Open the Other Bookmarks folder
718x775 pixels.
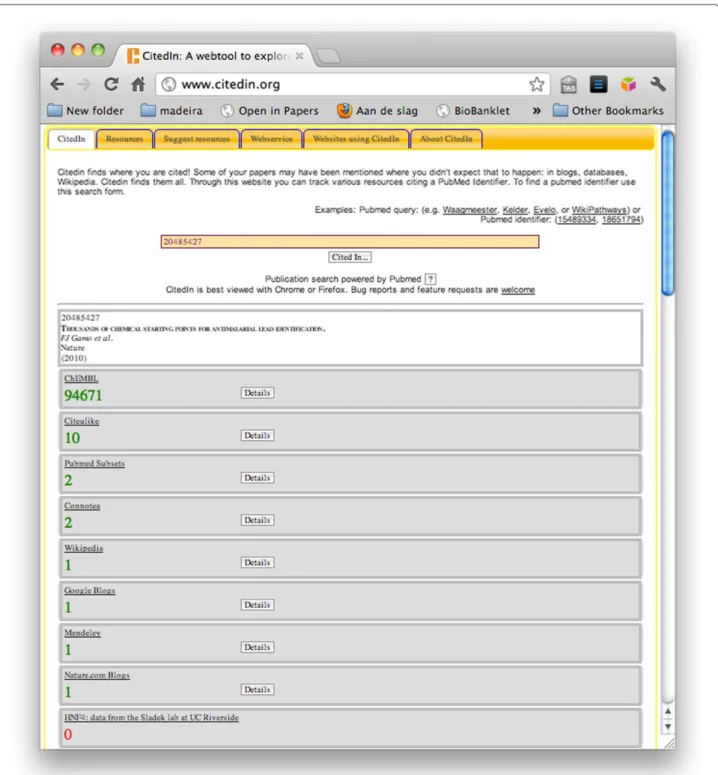(608, 111)
